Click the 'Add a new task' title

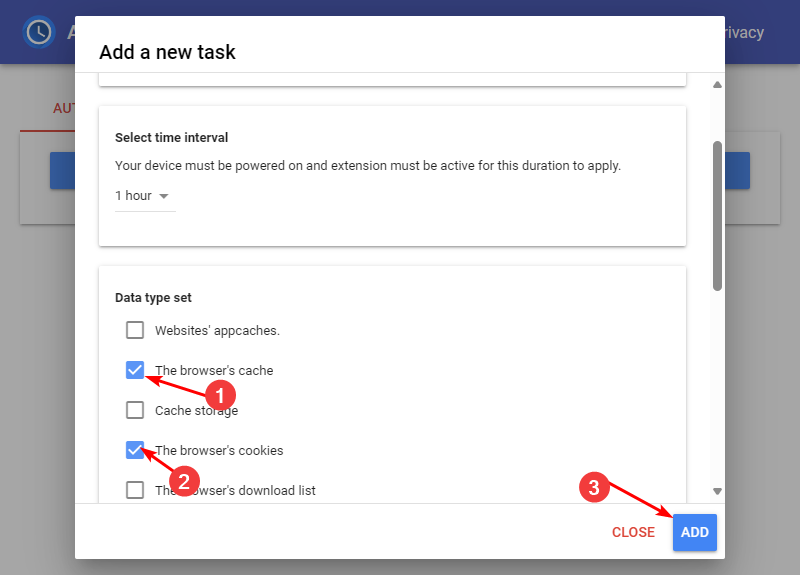click(x=167, y=52)
